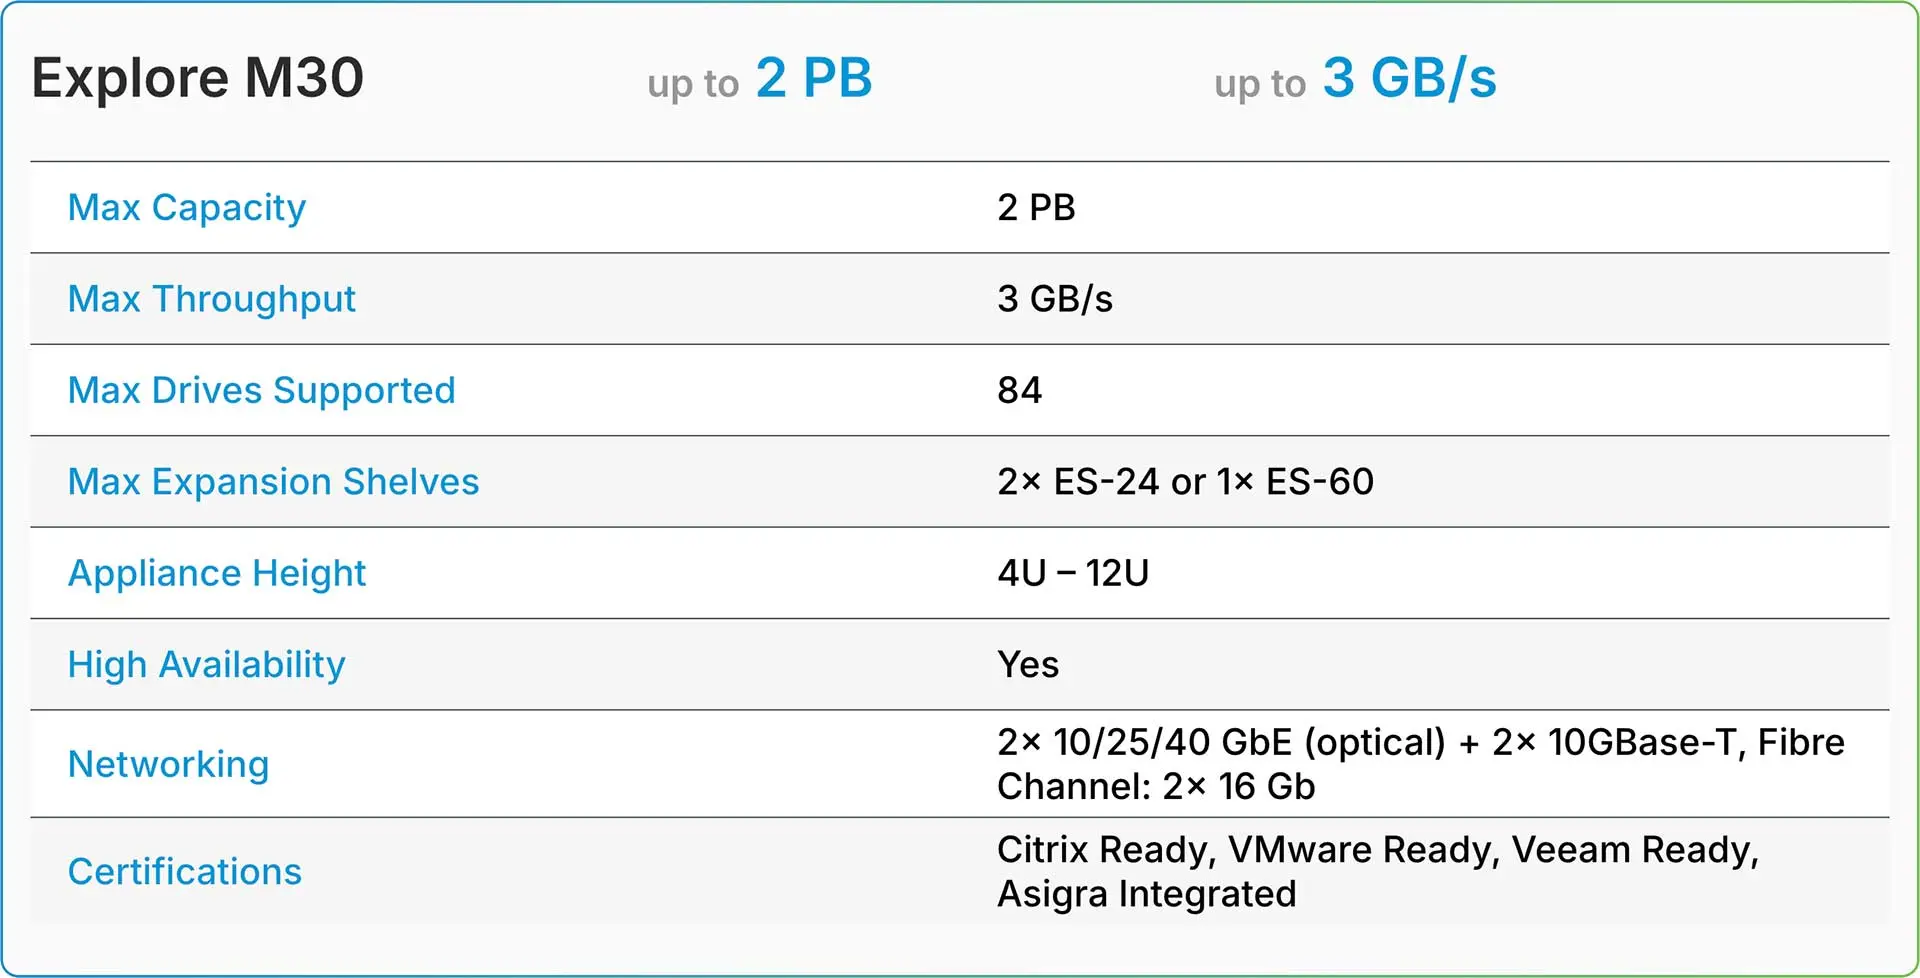
Task: Click the blue 3 GB/s header text
Action: click(1409, 78)
